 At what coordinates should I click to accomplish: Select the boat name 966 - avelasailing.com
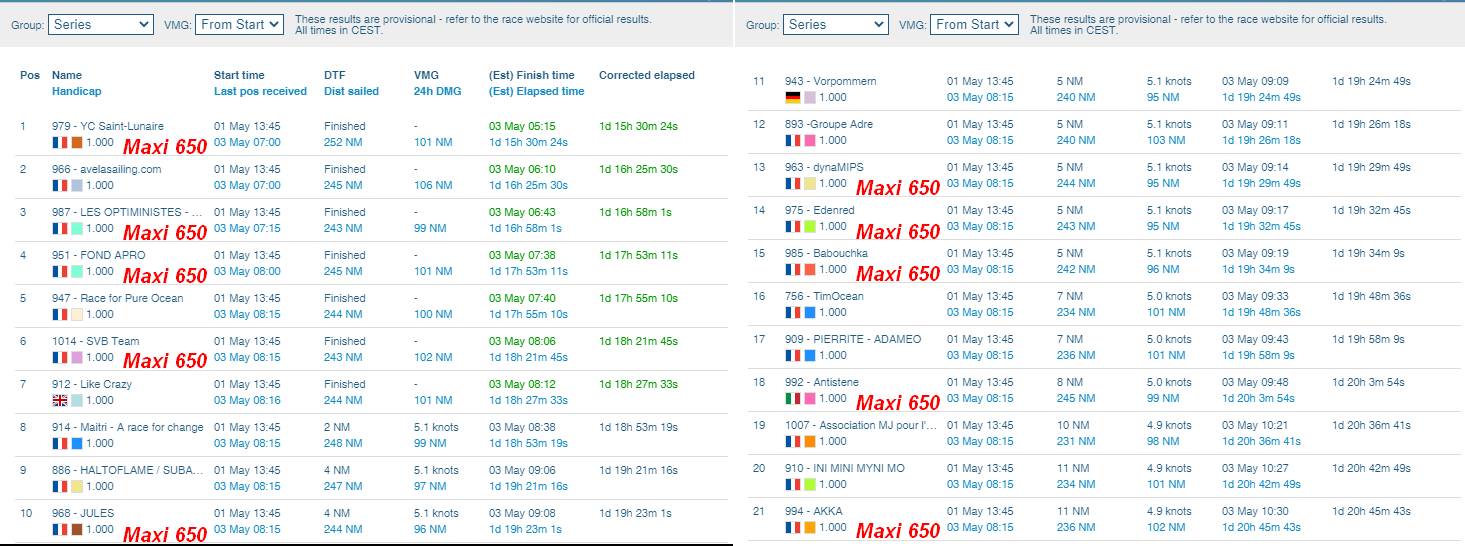(x=106, y=169)
